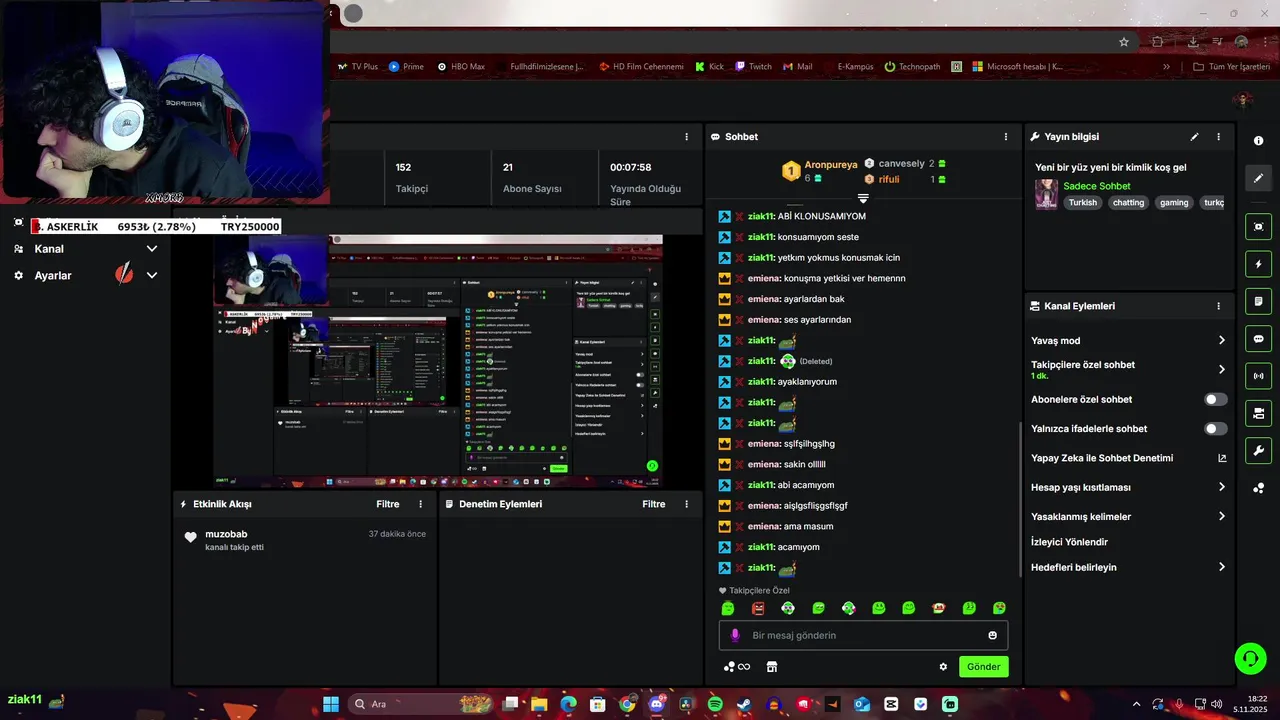Open Steam from the taskbar
This screenshot has width=1280, height=720.
click(744, 704)
